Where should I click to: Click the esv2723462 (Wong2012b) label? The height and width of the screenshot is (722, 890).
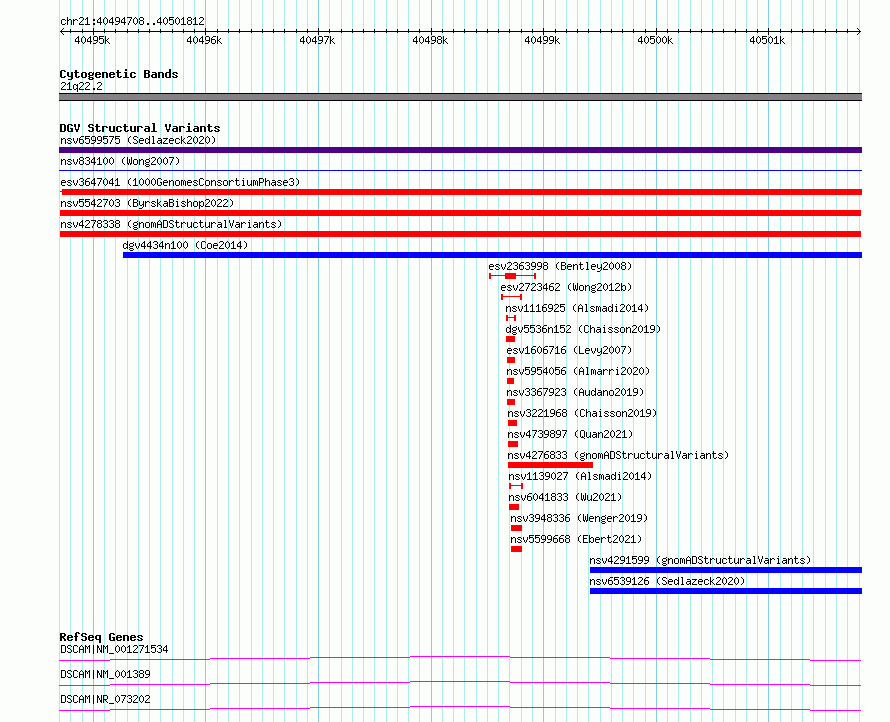click(x=566, y=287)
